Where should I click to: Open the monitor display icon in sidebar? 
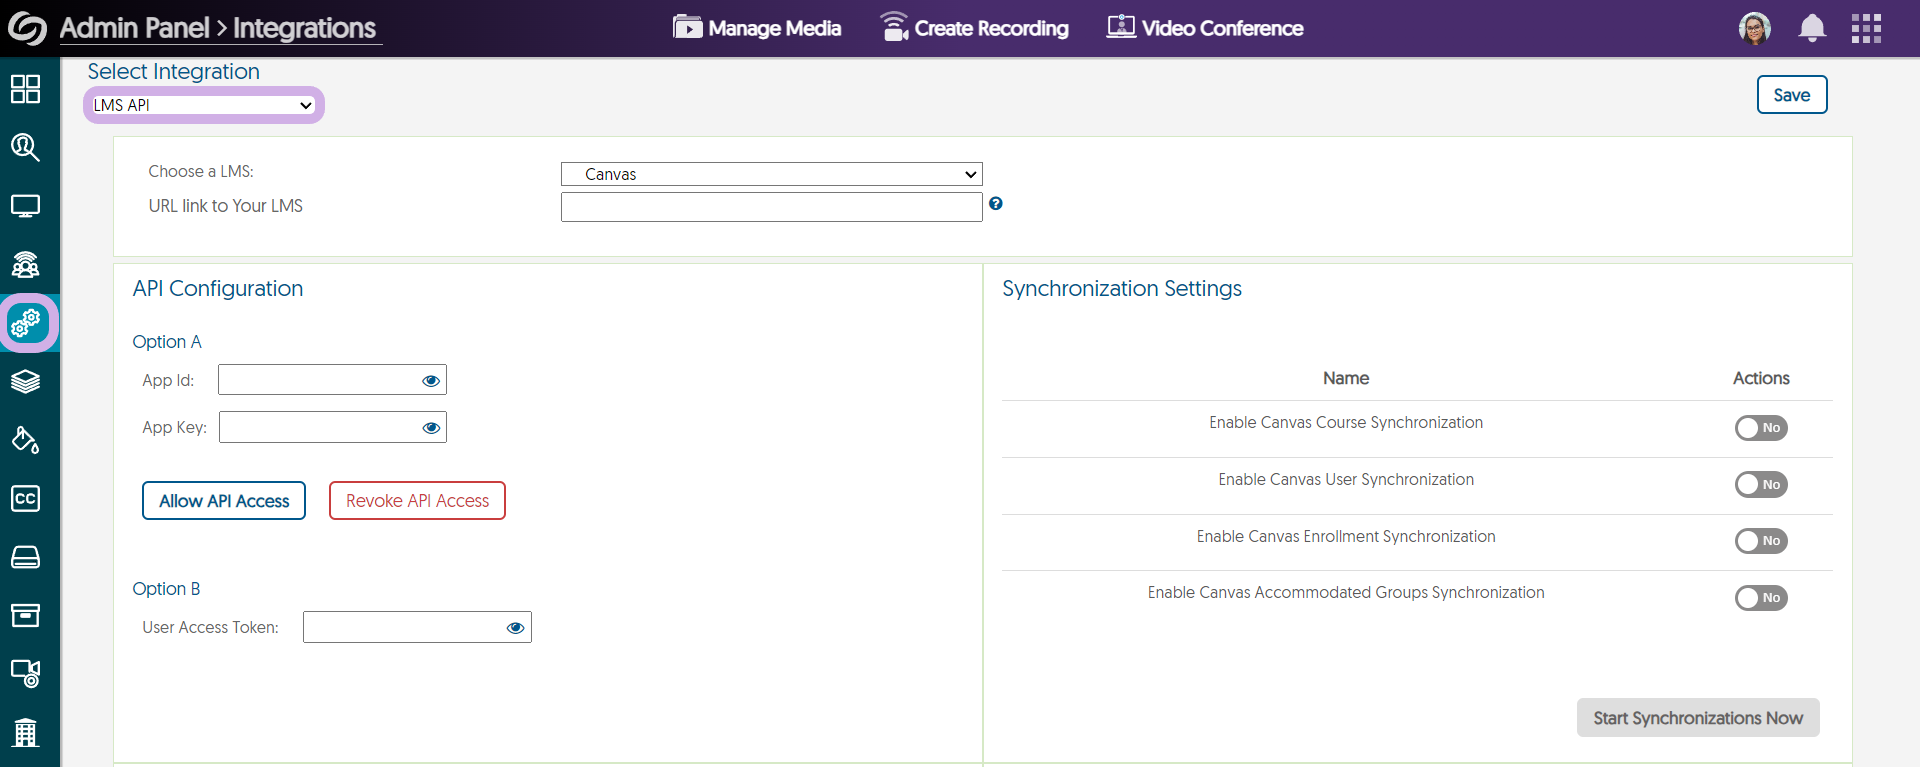tap(25, 206)
